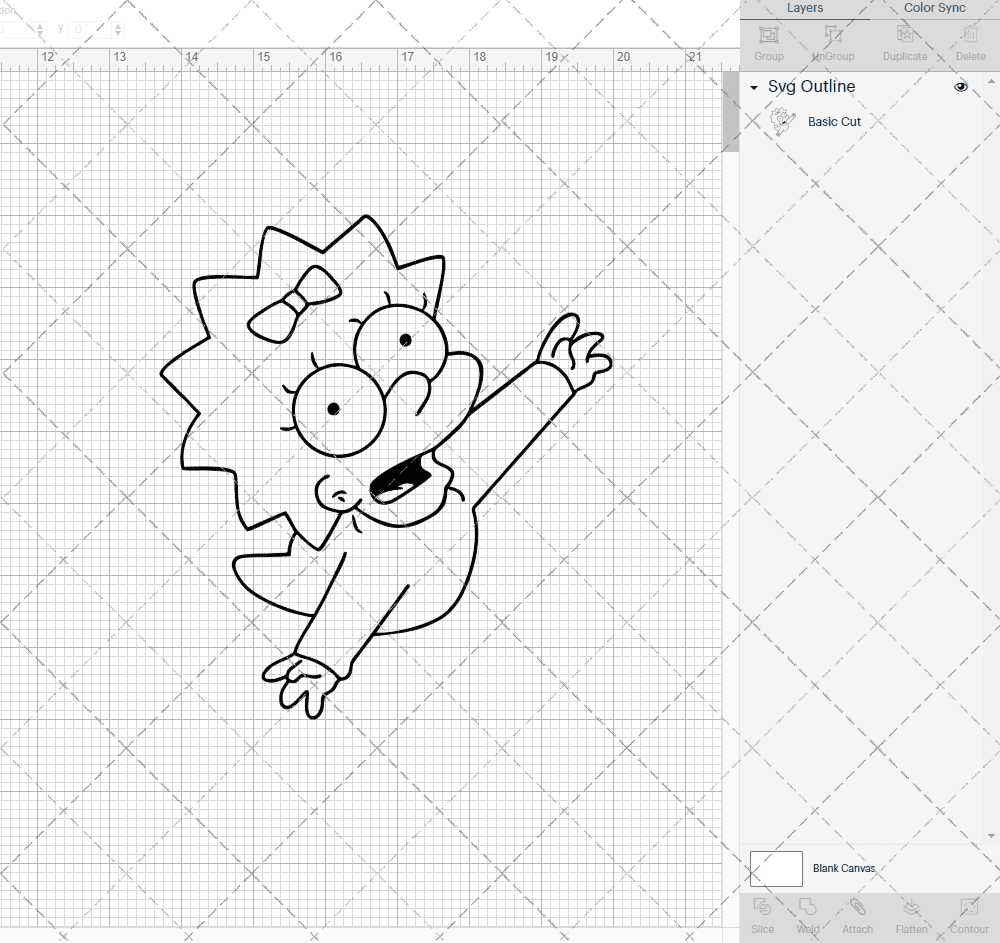Collapse the Svg Outline layer group
1000x943 pixels.
753,88
